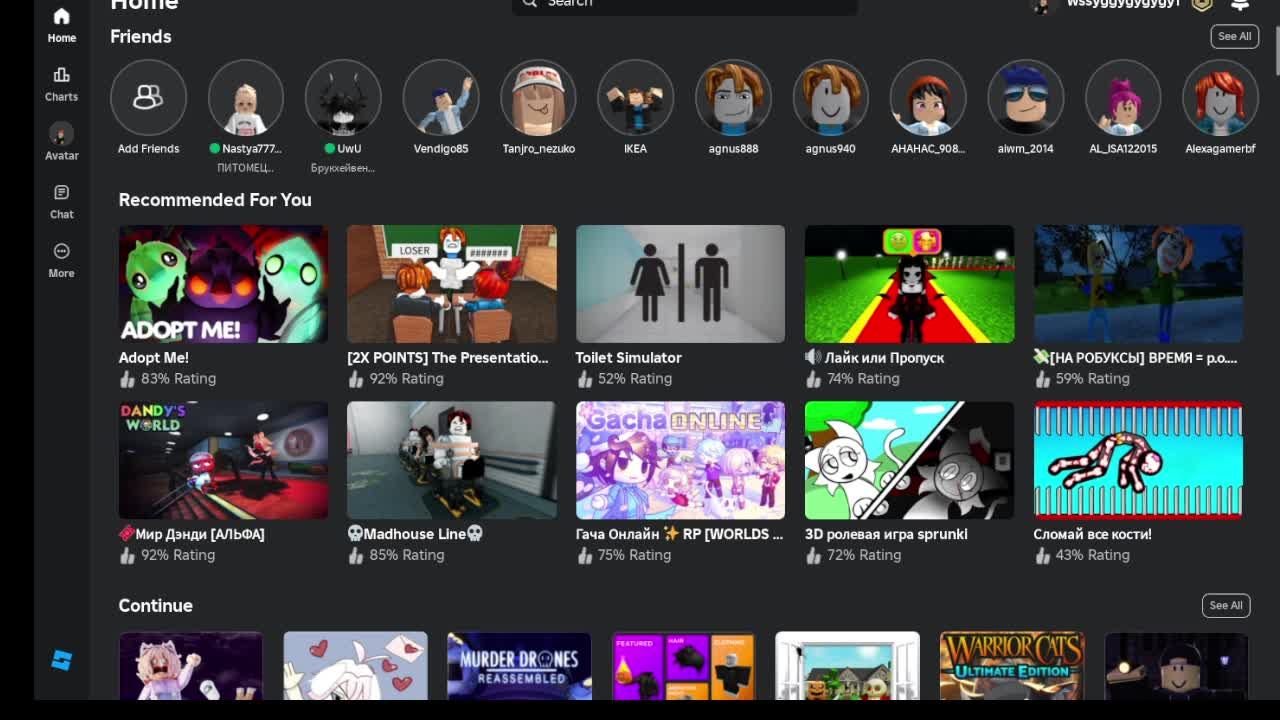The width and height of the screenshot is (1280, 720).
Task: Click username wssyggyggyggy text in top bar
Action: 1123,4
